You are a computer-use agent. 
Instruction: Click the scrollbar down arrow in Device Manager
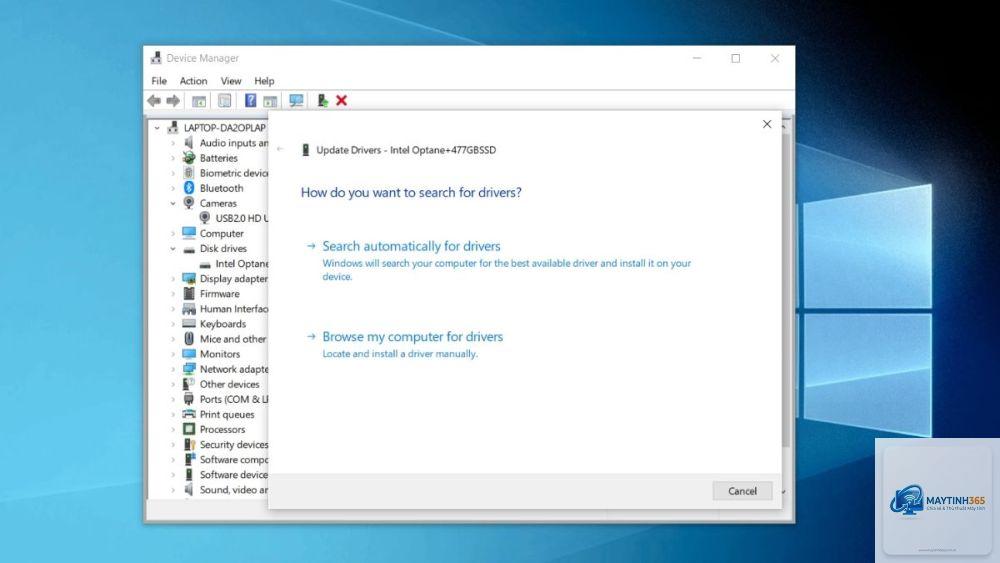(x=784, y=492)
